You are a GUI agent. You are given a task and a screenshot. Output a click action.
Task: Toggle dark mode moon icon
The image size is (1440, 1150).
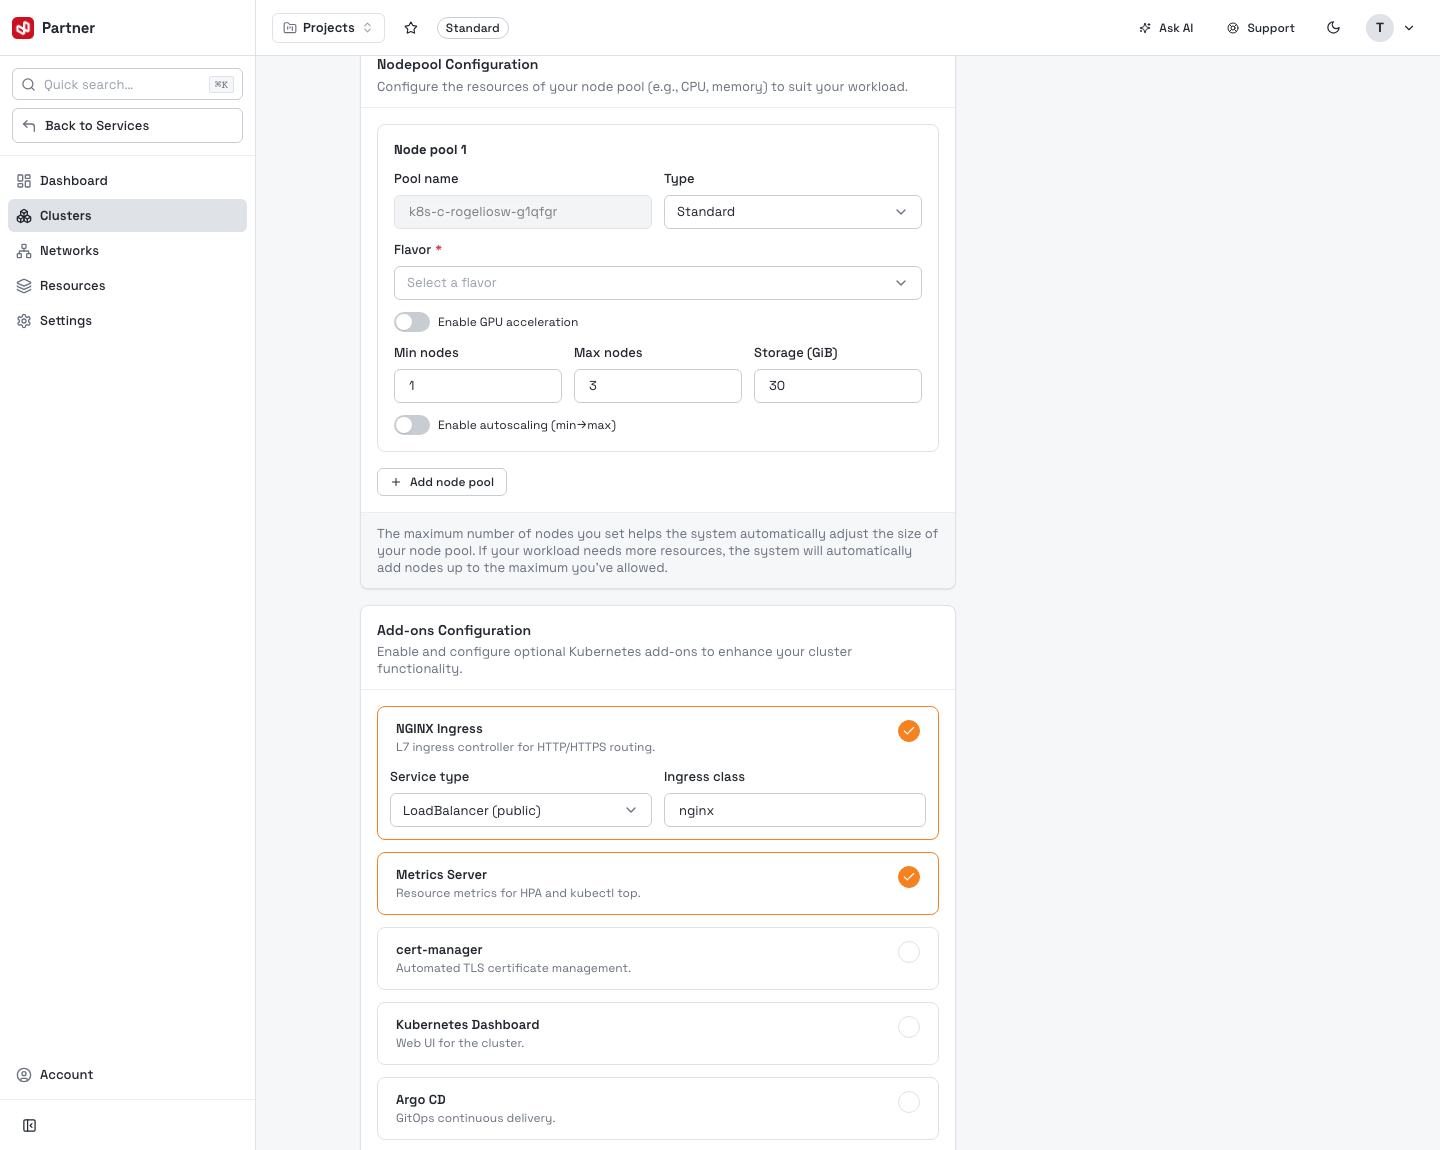1333,28
